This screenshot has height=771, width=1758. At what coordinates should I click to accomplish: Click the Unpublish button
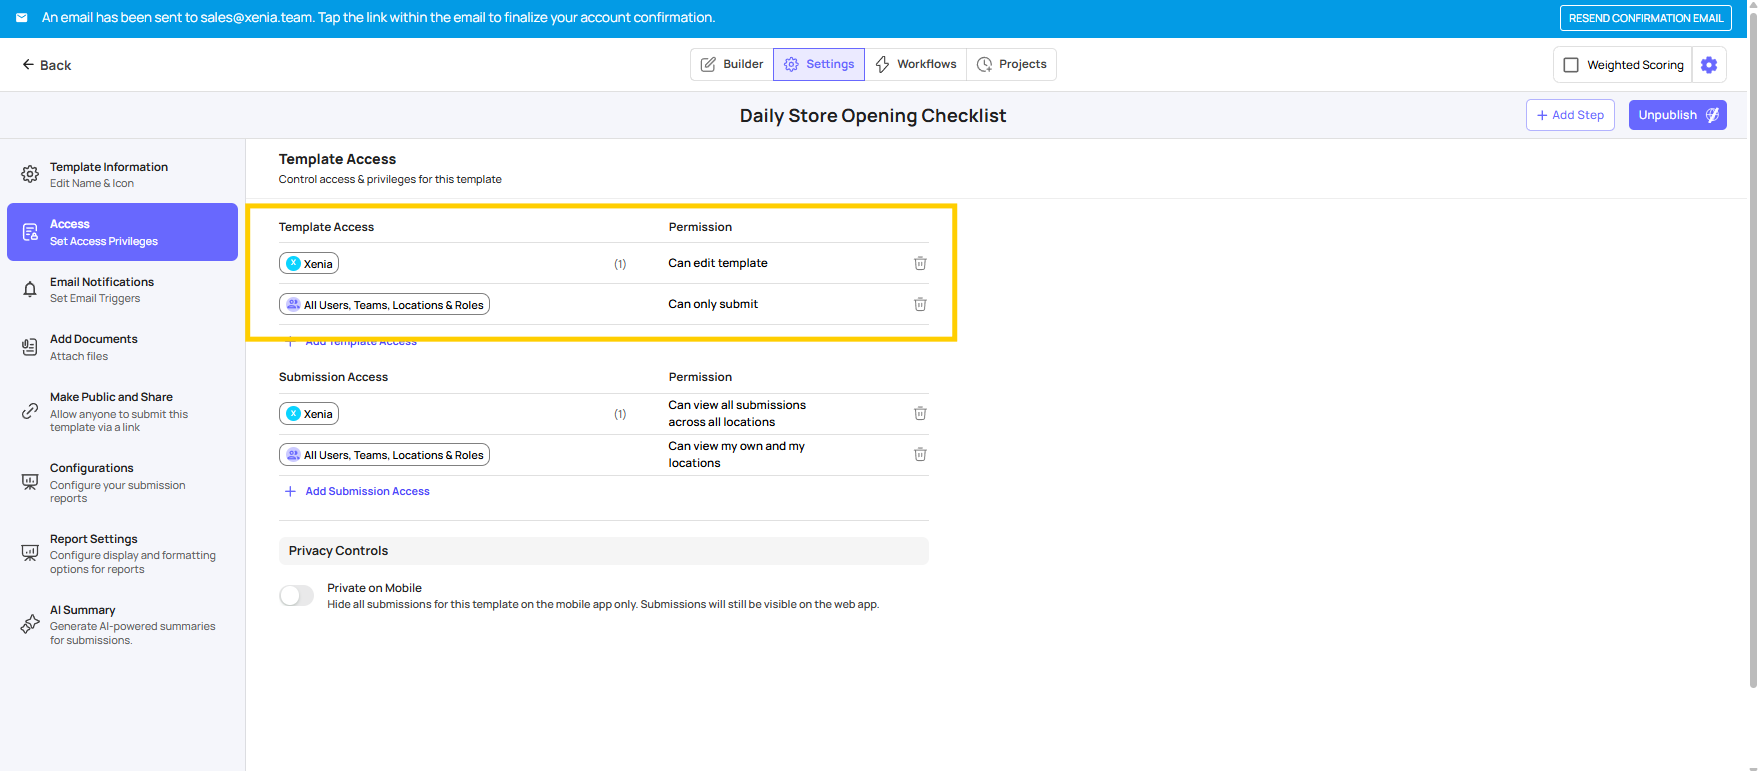[x=1677, y=115]
